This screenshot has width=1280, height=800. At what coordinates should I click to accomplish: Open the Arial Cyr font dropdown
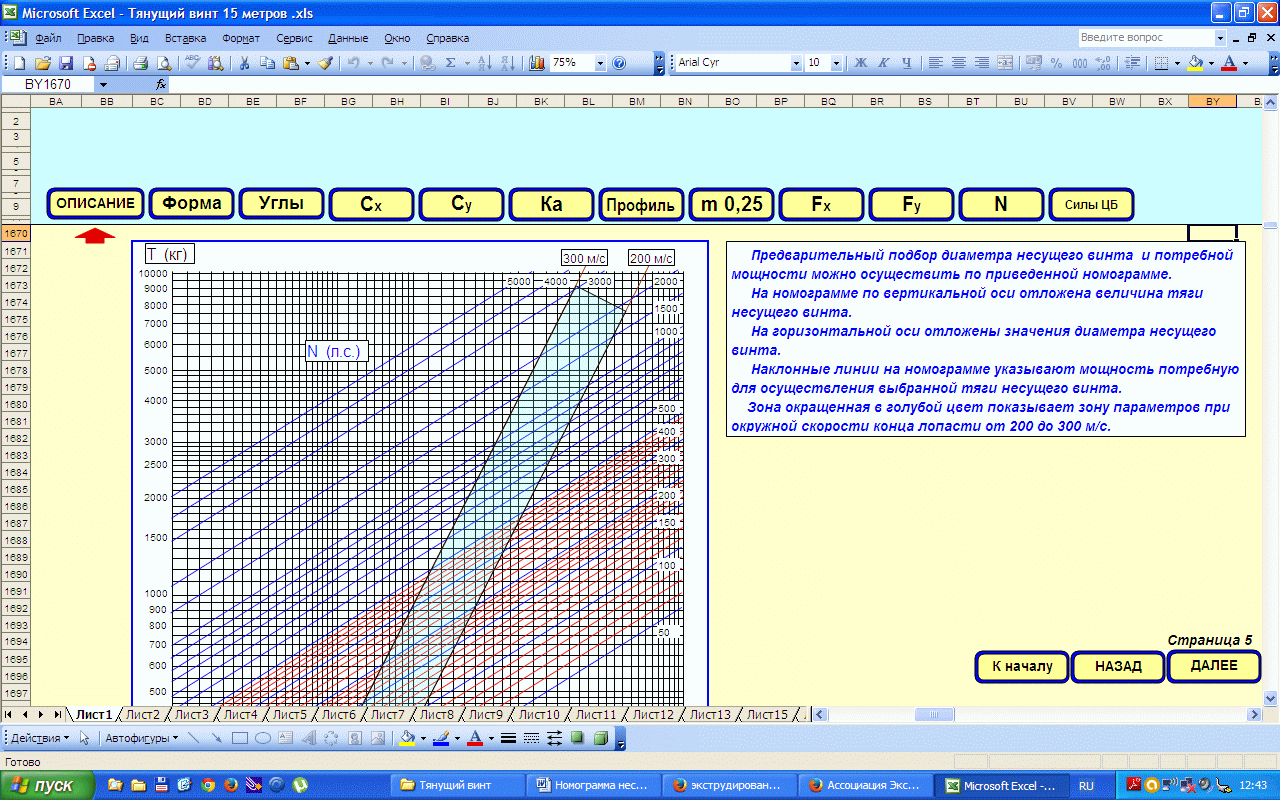click(x=796, y=62)
